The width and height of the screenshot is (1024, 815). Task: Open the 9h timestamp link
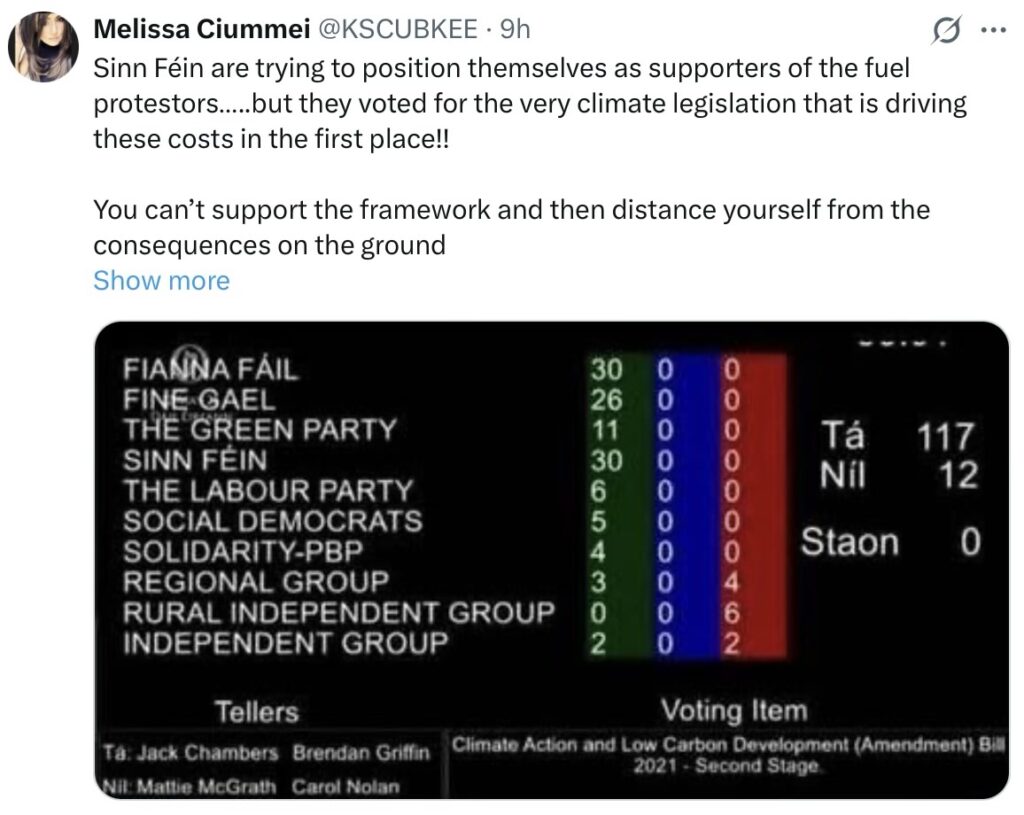tap(514, 30)
